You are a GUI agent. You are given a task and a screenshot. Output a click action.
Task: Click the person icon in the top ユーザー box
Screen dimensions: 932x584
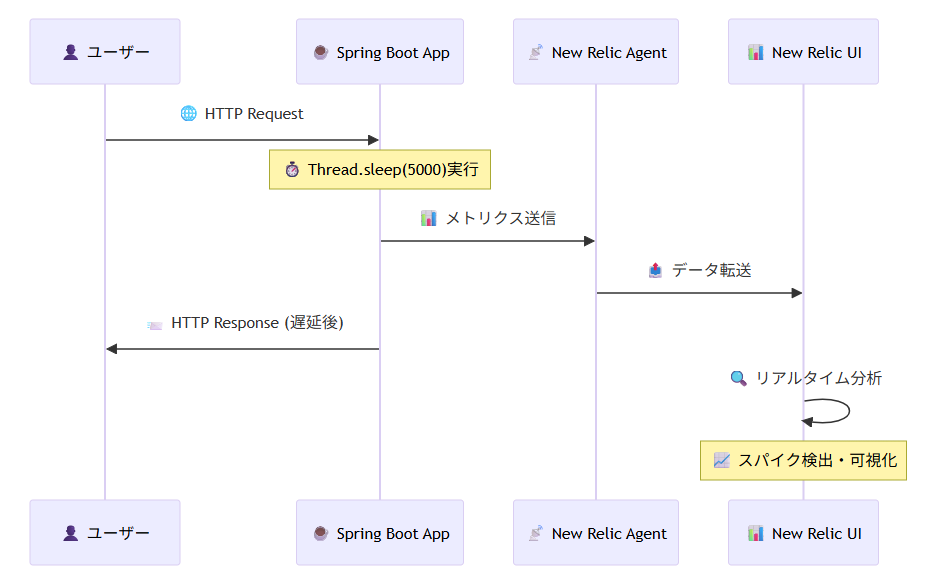click(71, 52)
